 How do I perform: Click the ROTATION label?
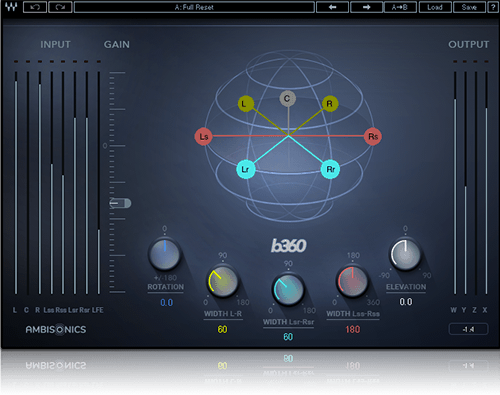pos(166,287)
